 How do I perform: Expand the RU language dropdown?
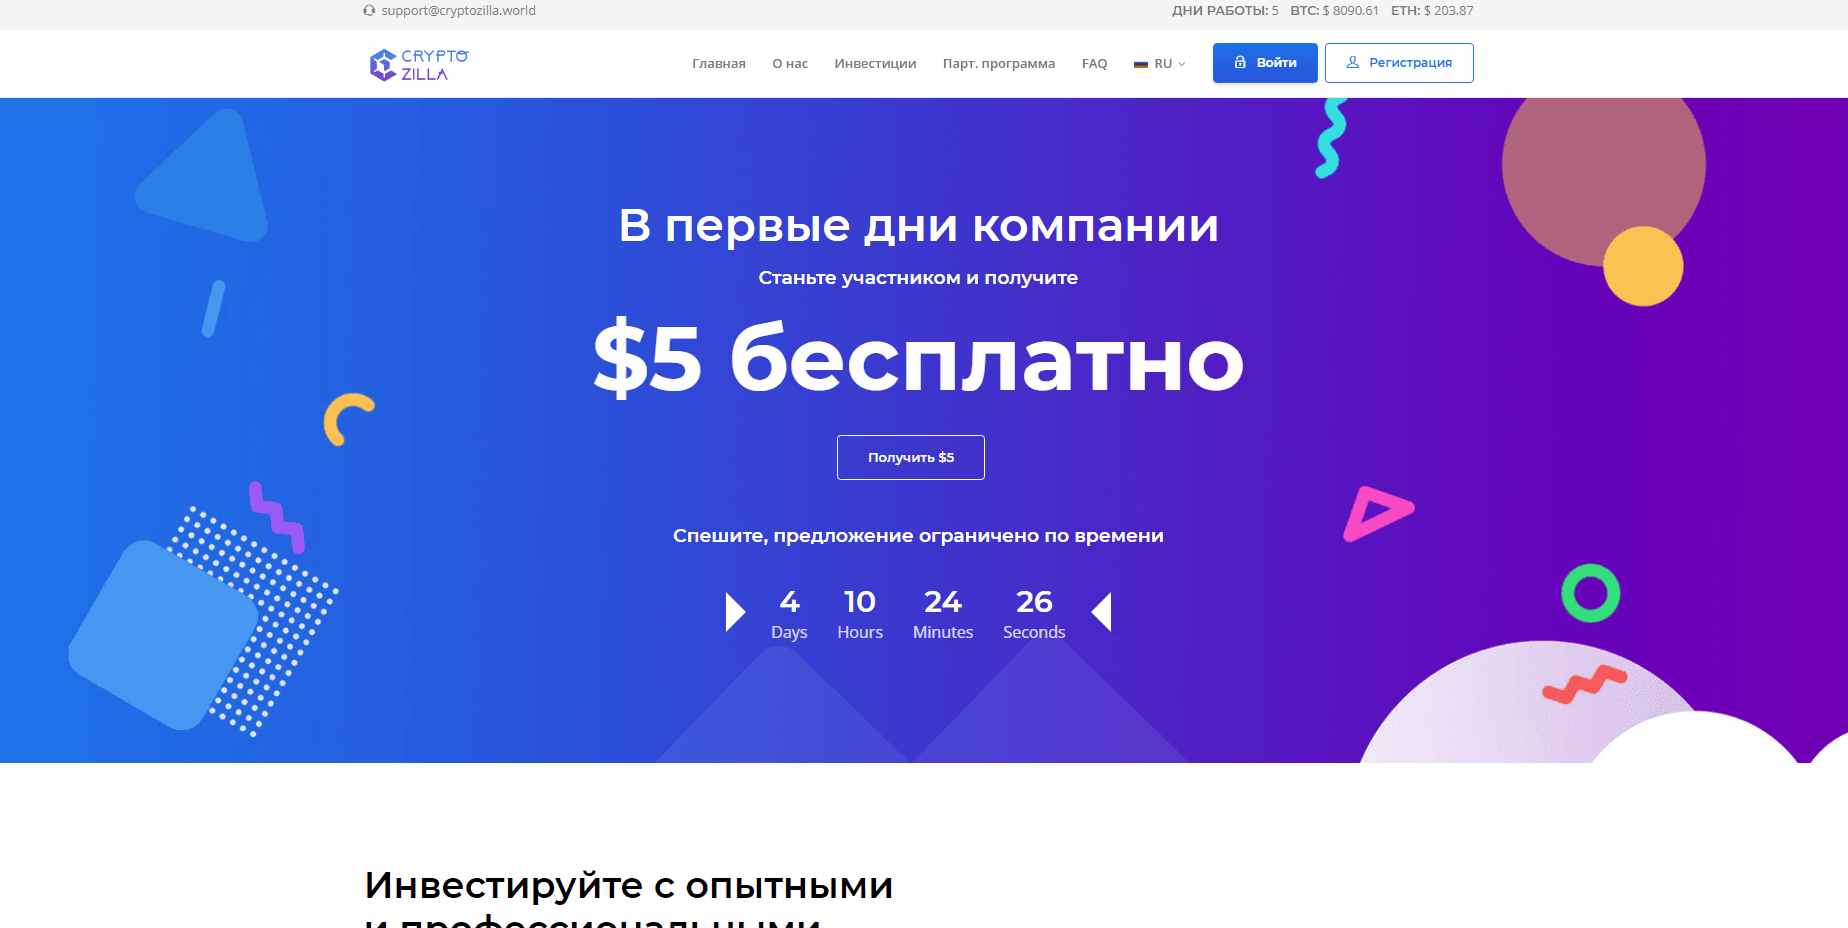(x=1160, y=64)
